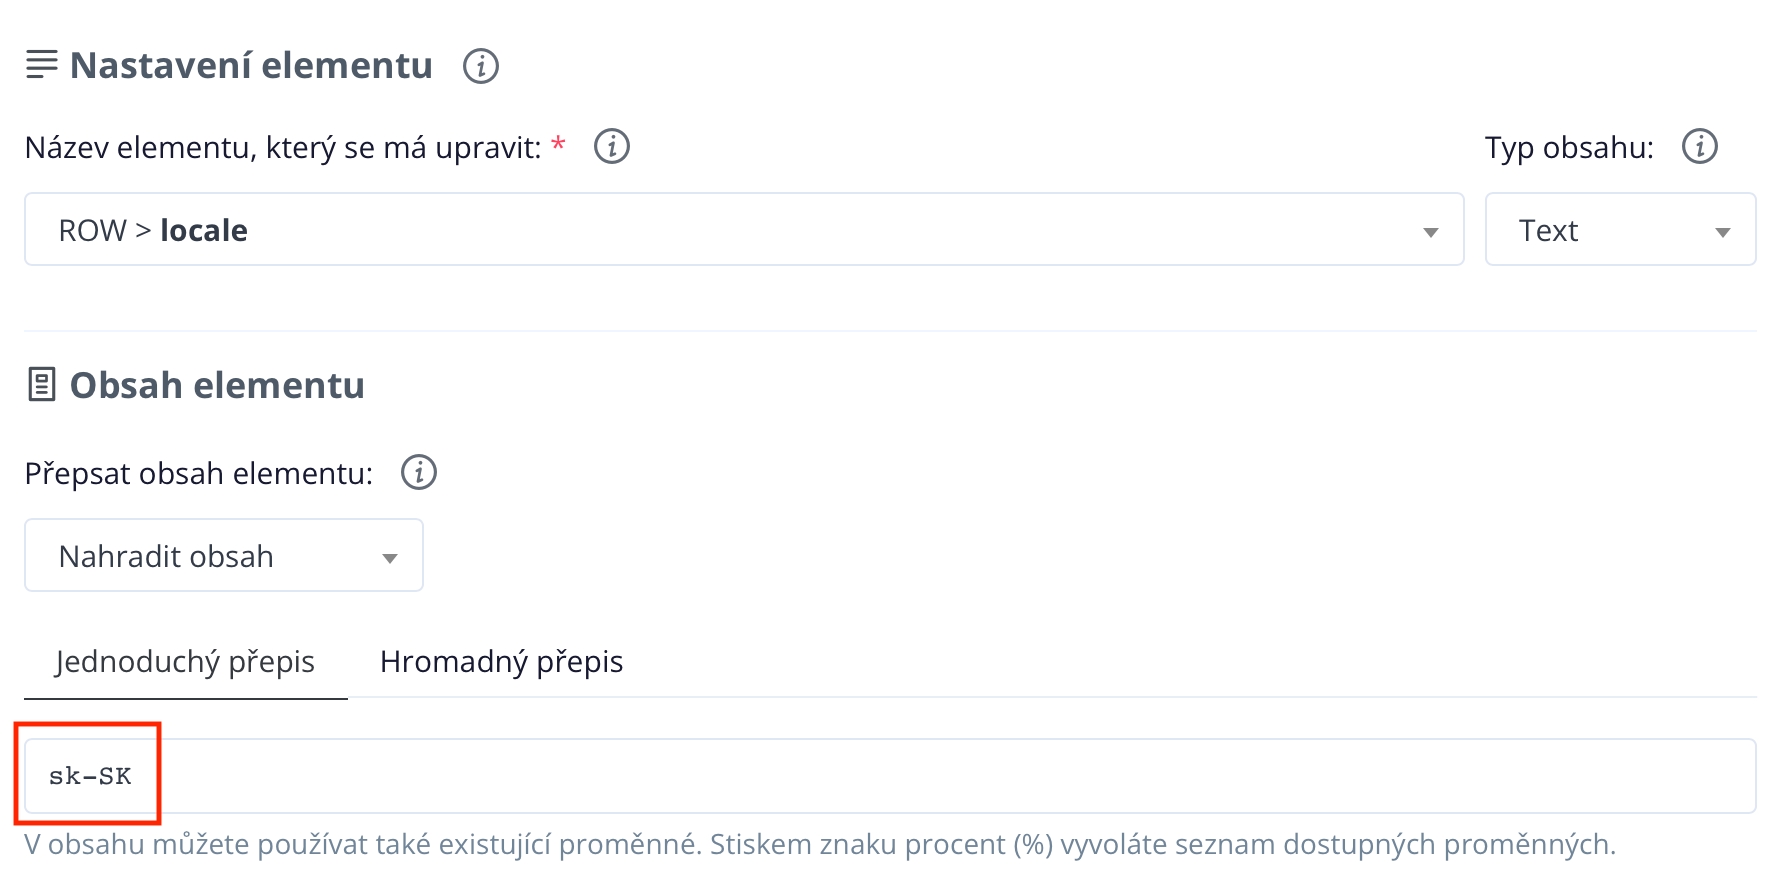The width and height of the screenshot is (1786, 890).
Task: Open the Nahradit obsah dropdown
Action: (224, 556)
